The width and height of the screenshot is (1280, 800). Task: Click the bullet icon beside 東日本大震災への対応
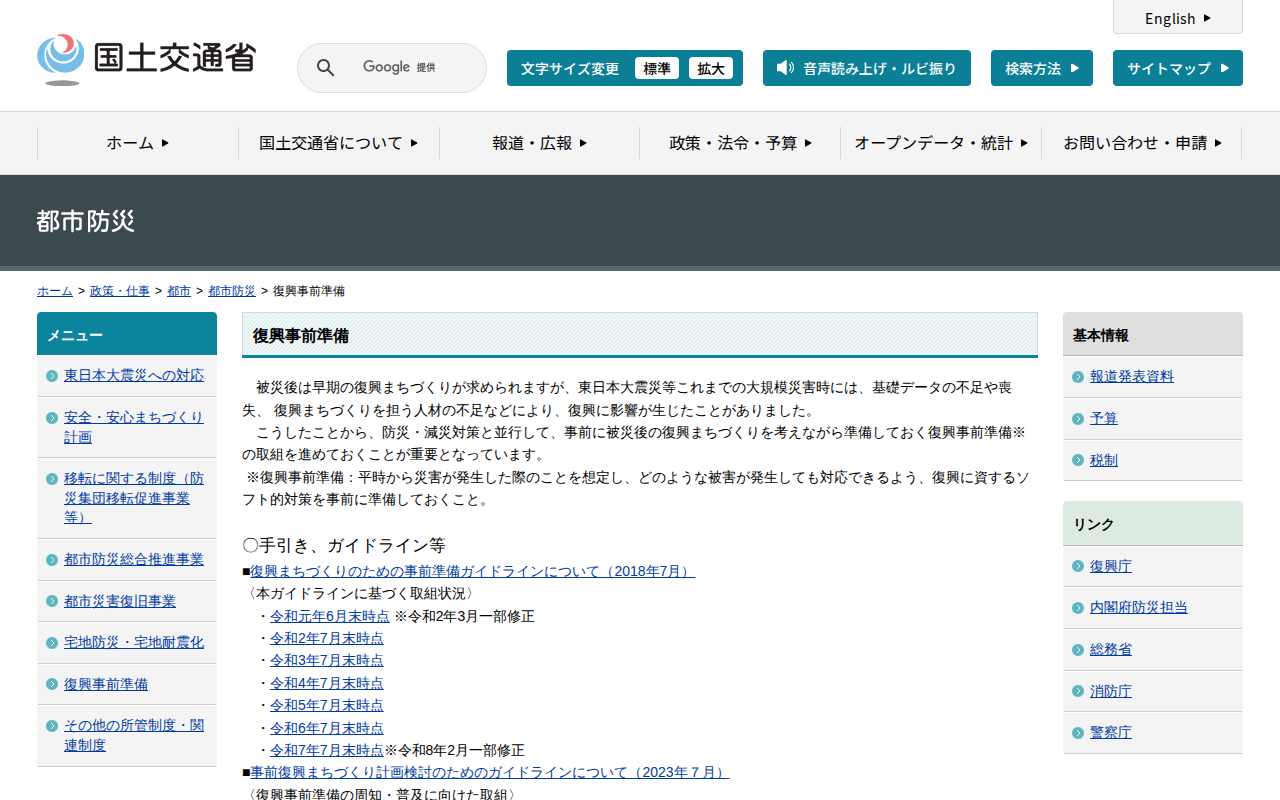coord(52,376)
